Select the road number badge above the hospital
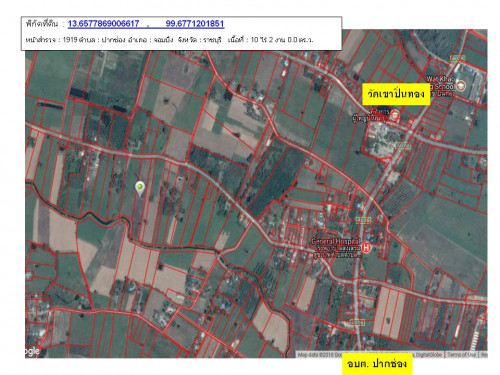Image resolution: width=500 pixels, height=375 pixels. (x=363, y=220)
